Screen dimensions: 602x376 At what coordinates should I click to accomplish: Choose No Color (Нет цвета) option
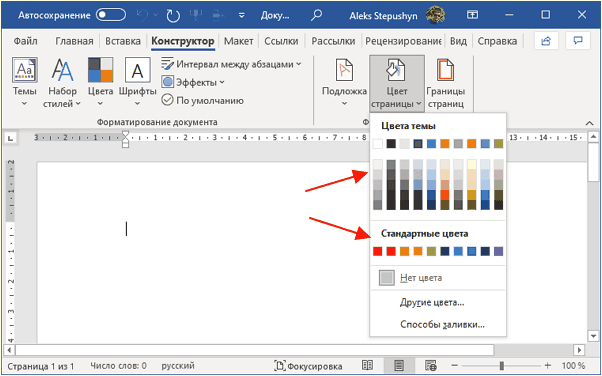pyautogui.click(x=438, y=278)
